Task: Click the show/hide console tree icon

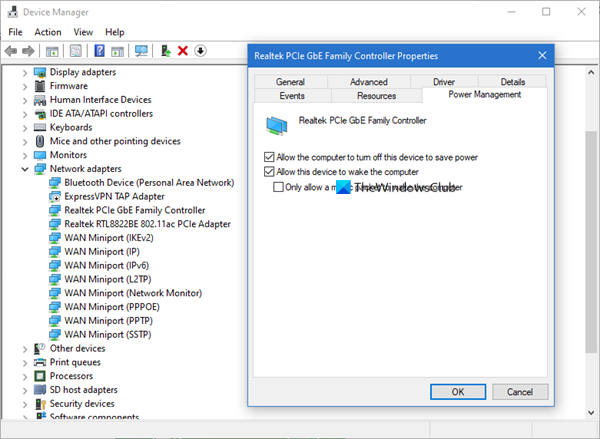Action: tap(52, 51)
